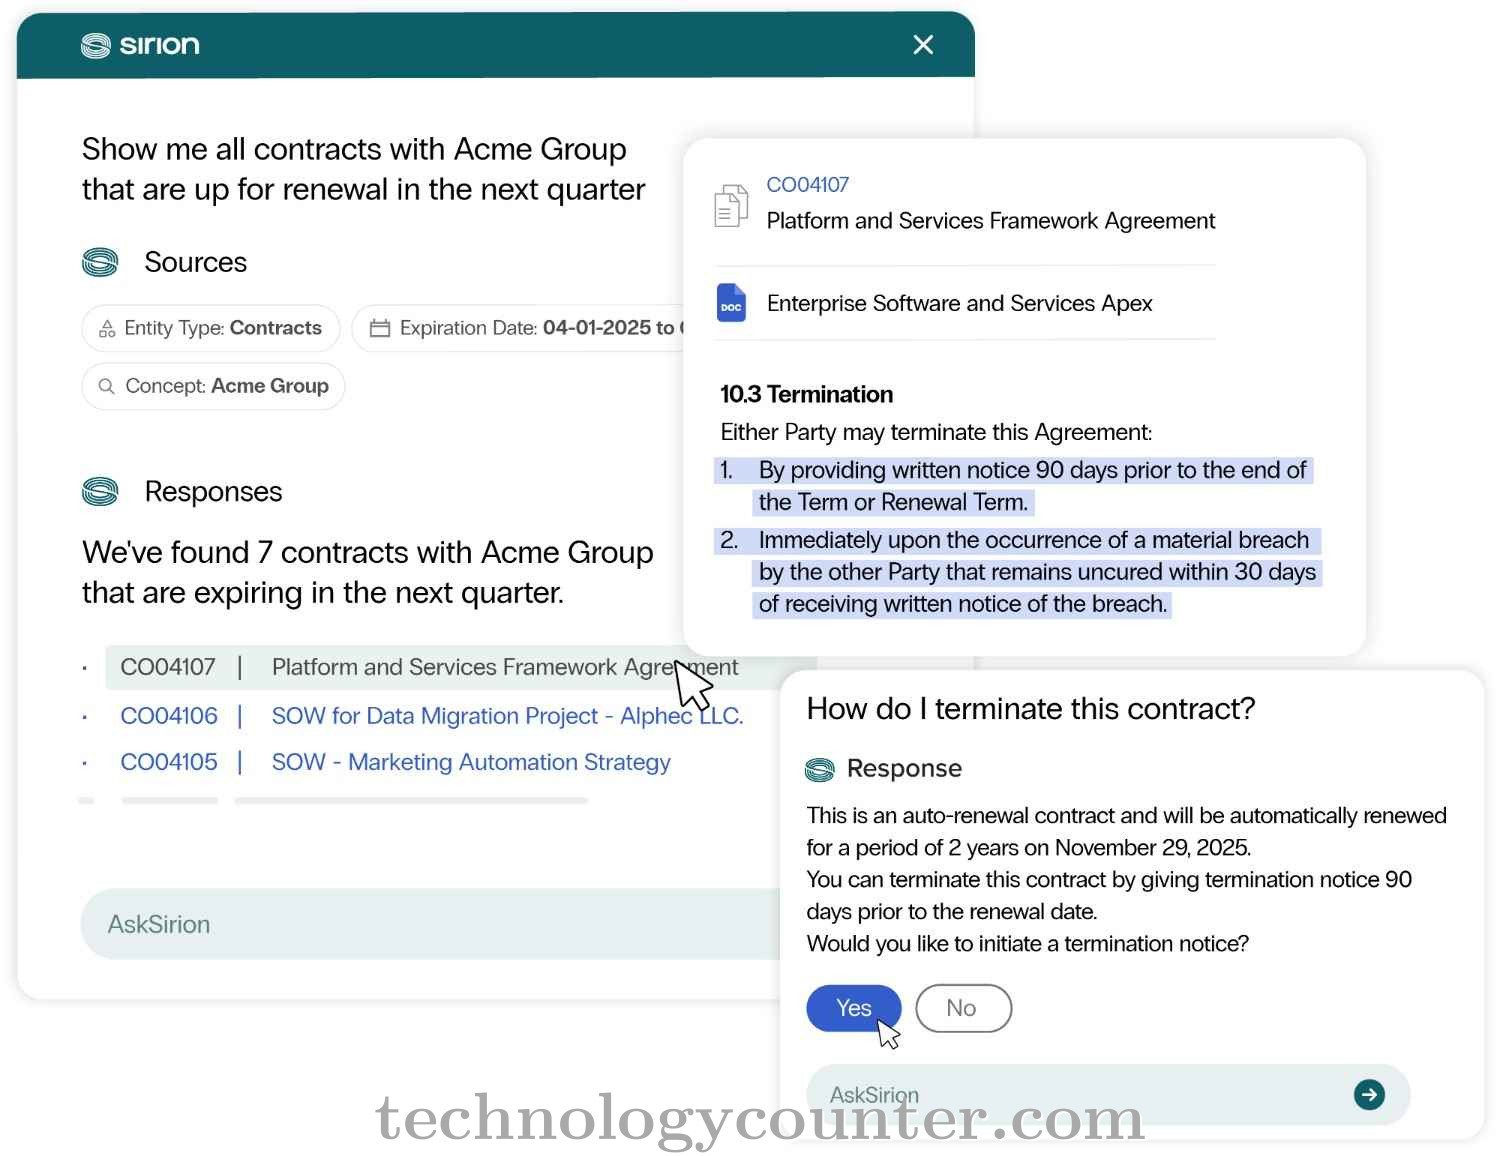This screenshot has width=1500, height=1156.
Task: Click the 10.3 Termination heading
Action: pos(806,394)
